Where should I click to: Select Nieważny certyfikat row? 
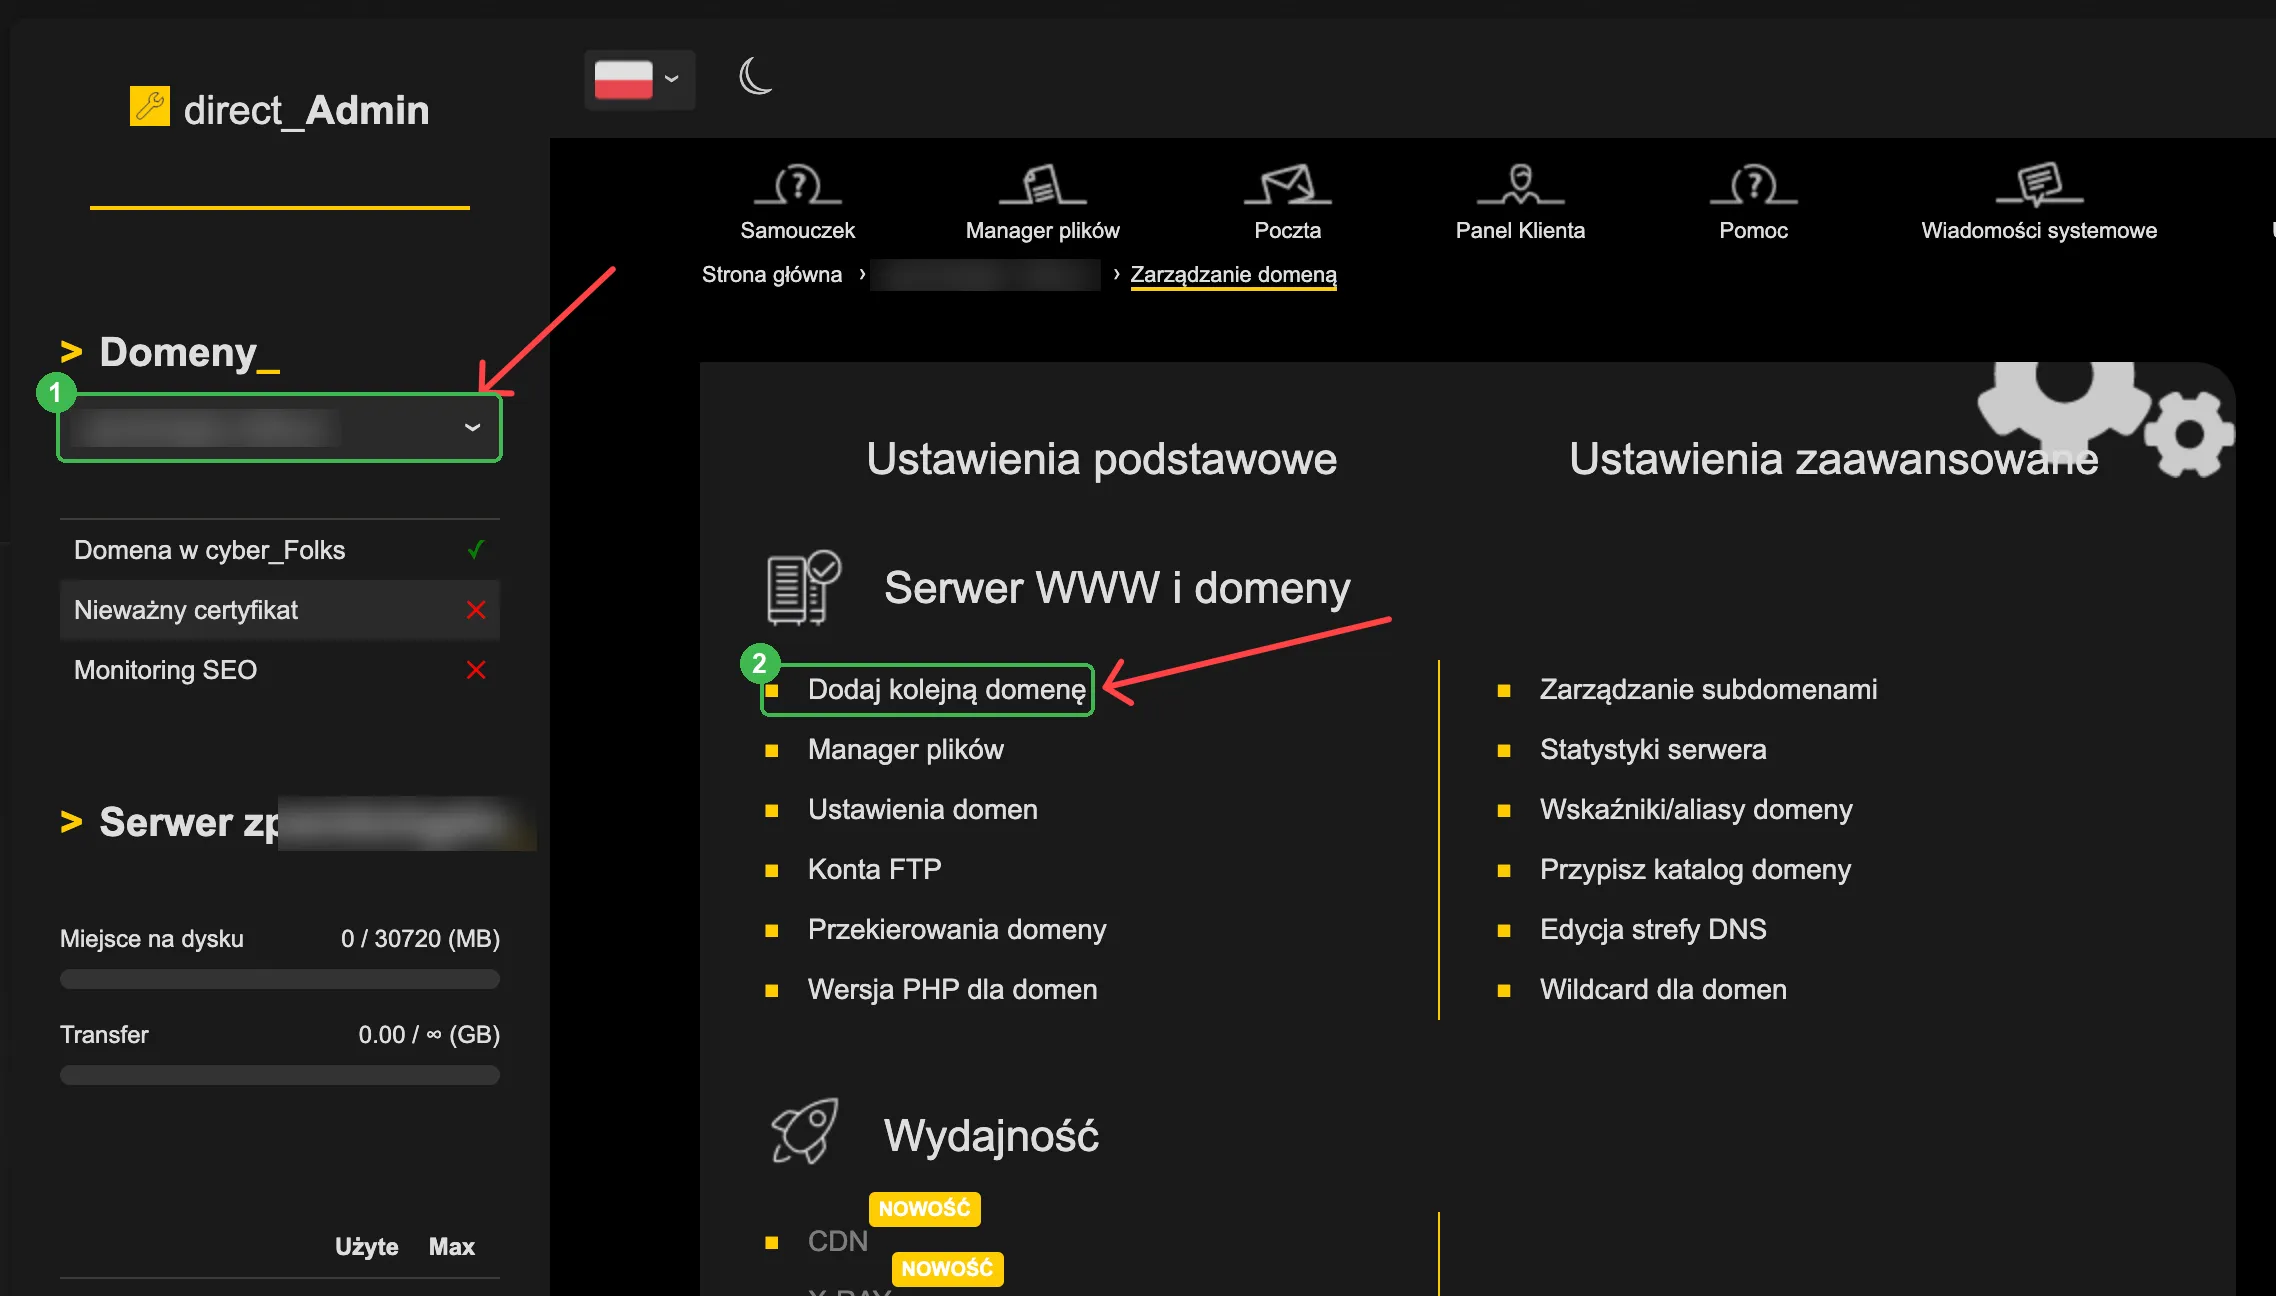279,610
